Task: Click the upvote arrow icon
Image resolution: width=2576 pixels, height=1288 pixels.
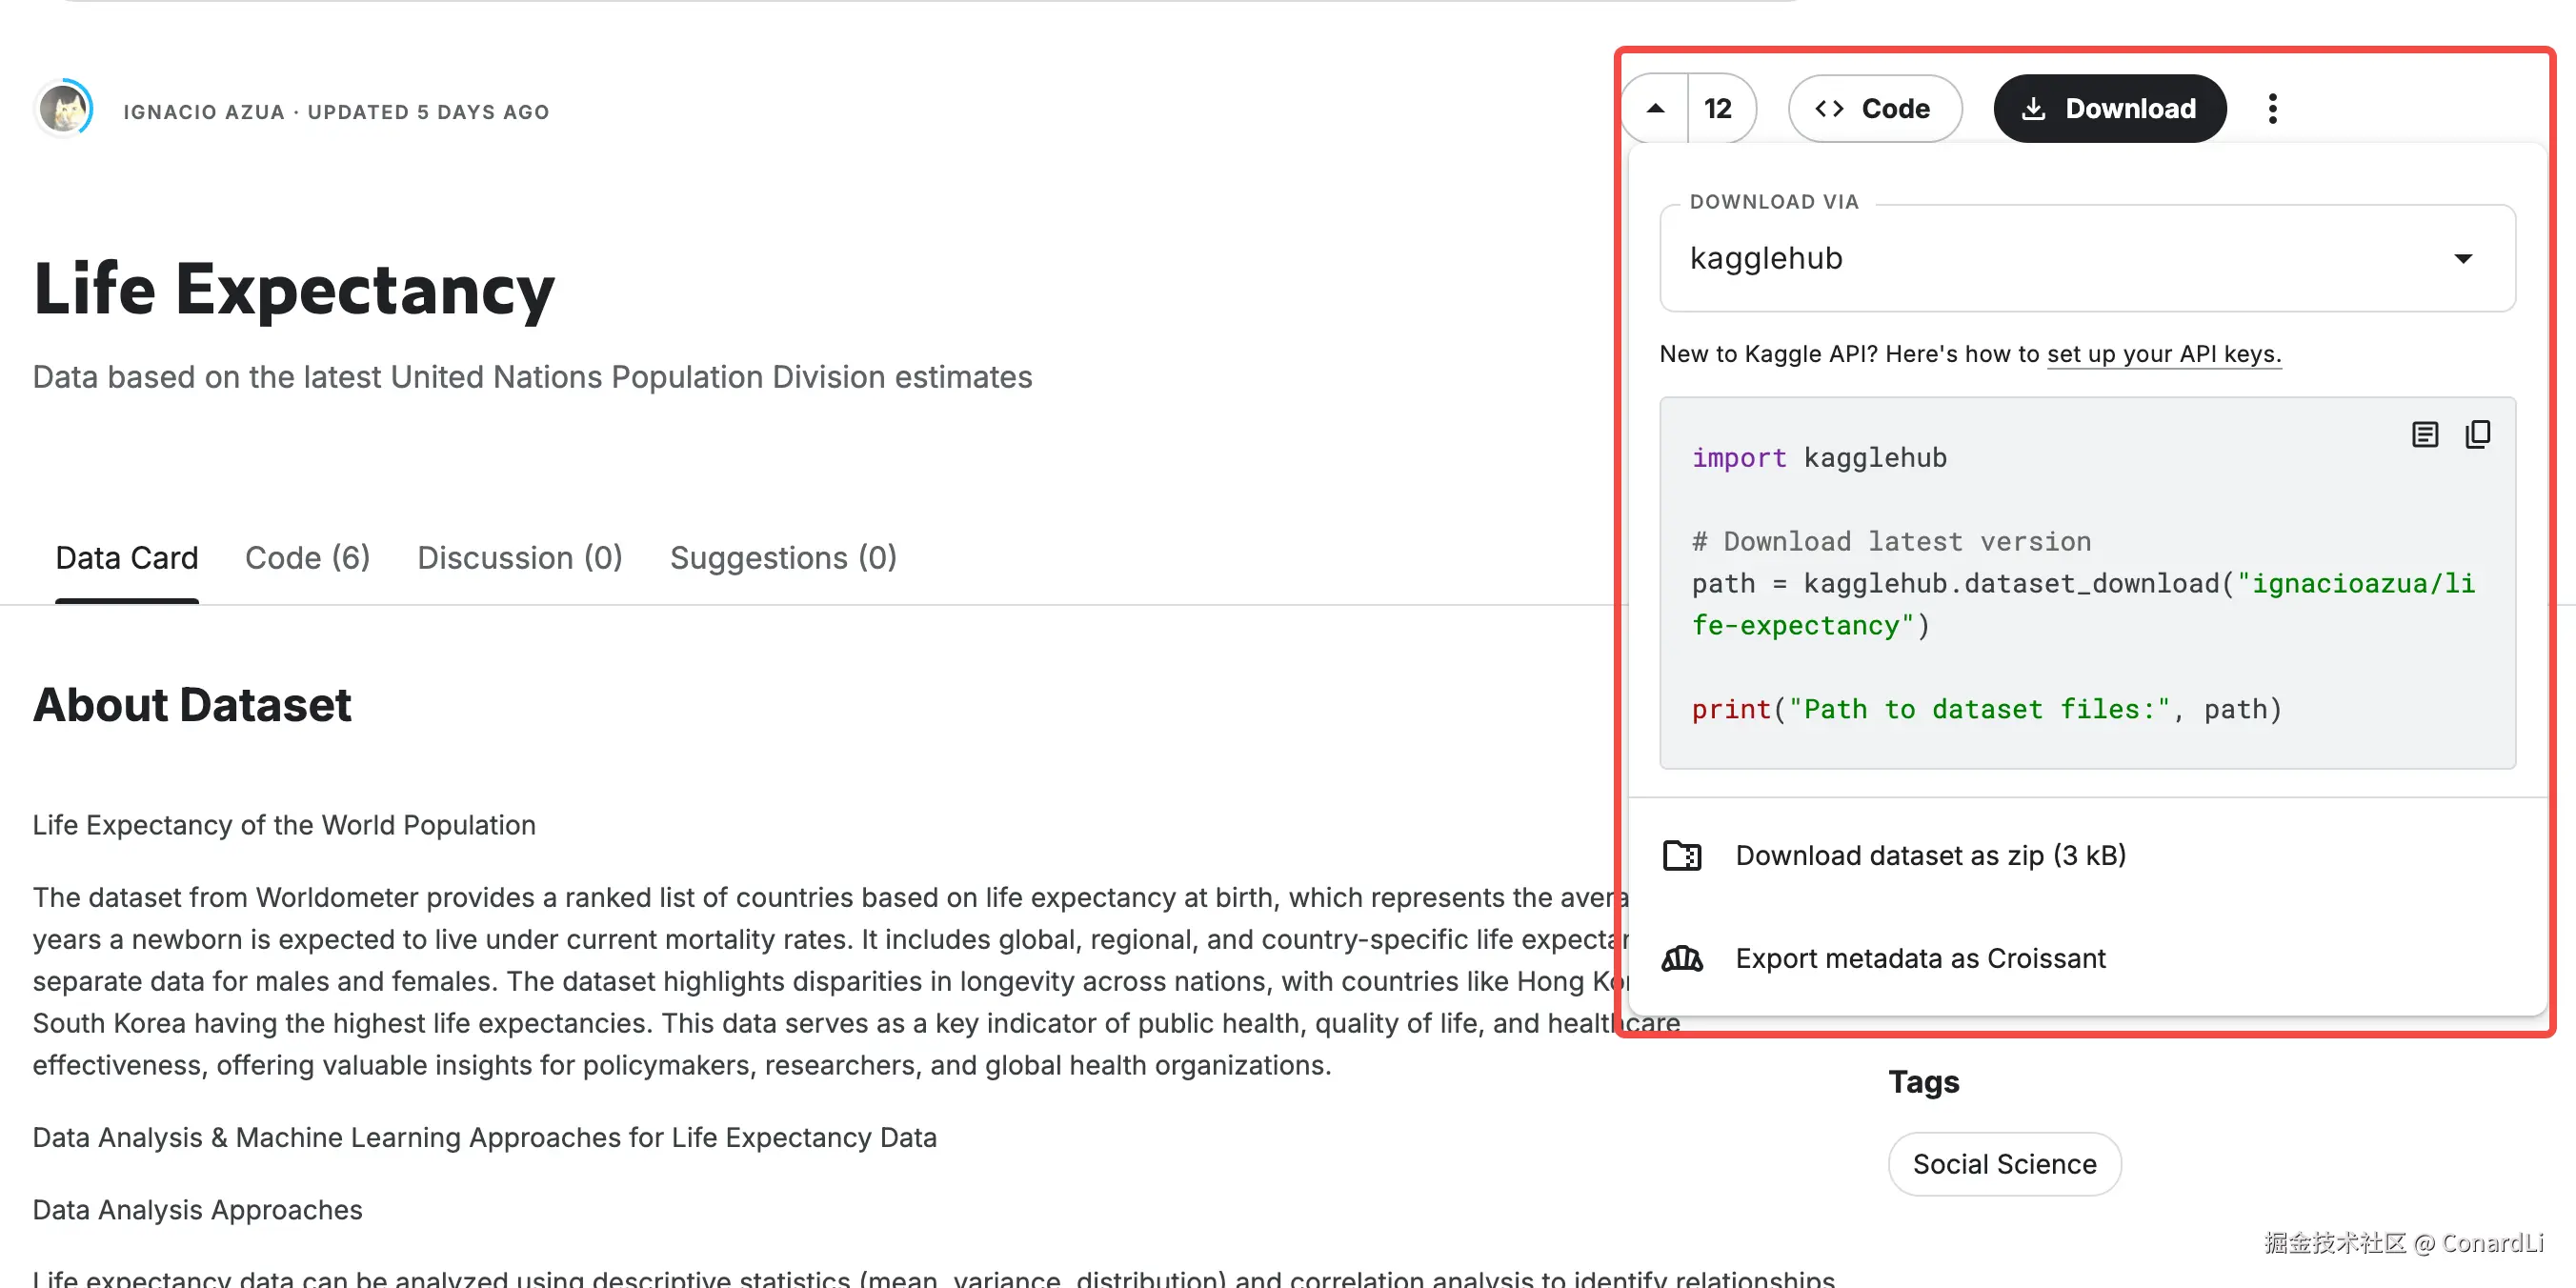Action: coord(1655,108)
